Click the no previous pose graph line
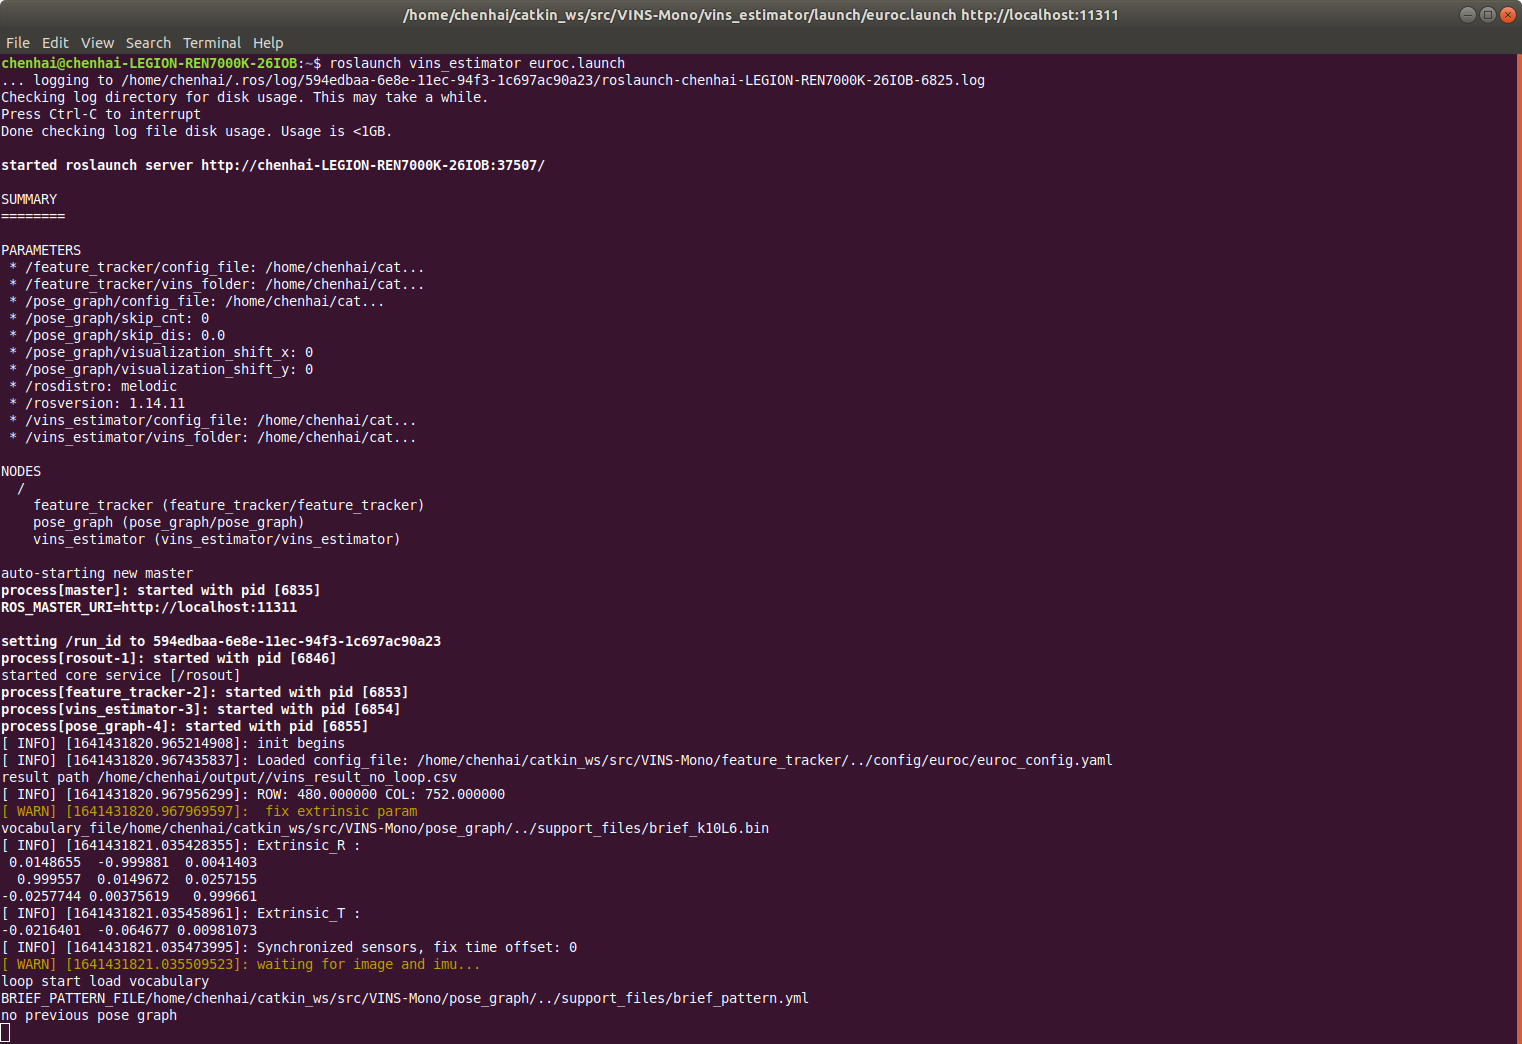 coord(89,1015)
